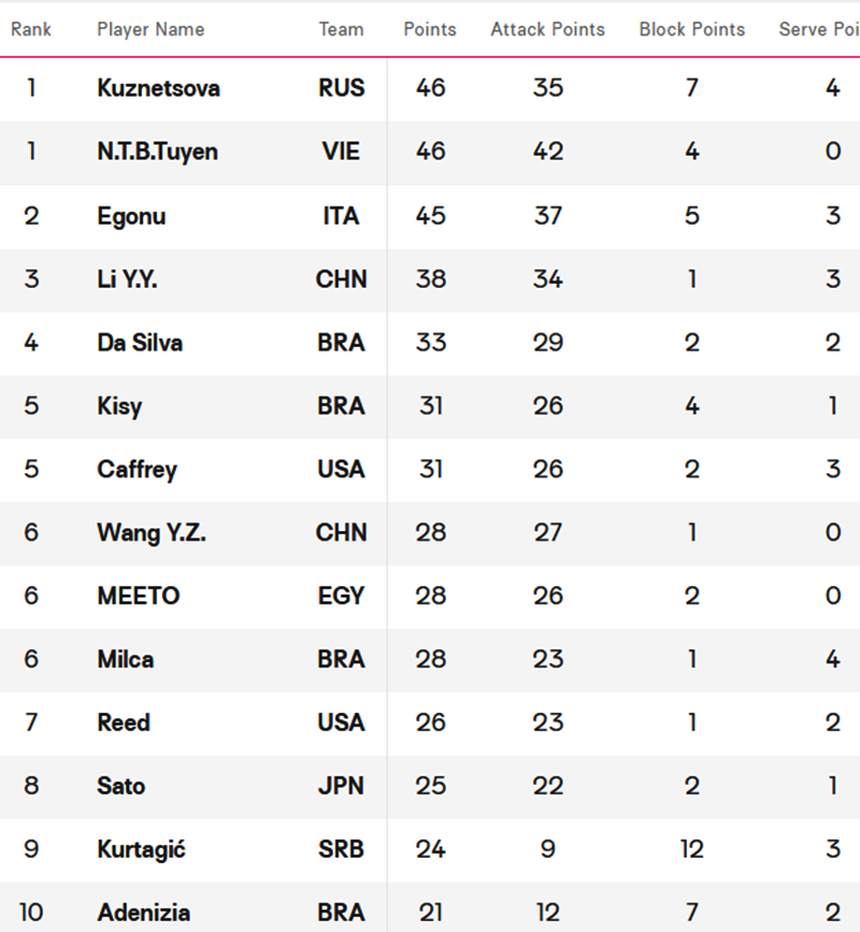Viewport: 860px width, 932px height.
Task: Open Egonu's player entry
Action: (131, 216)
